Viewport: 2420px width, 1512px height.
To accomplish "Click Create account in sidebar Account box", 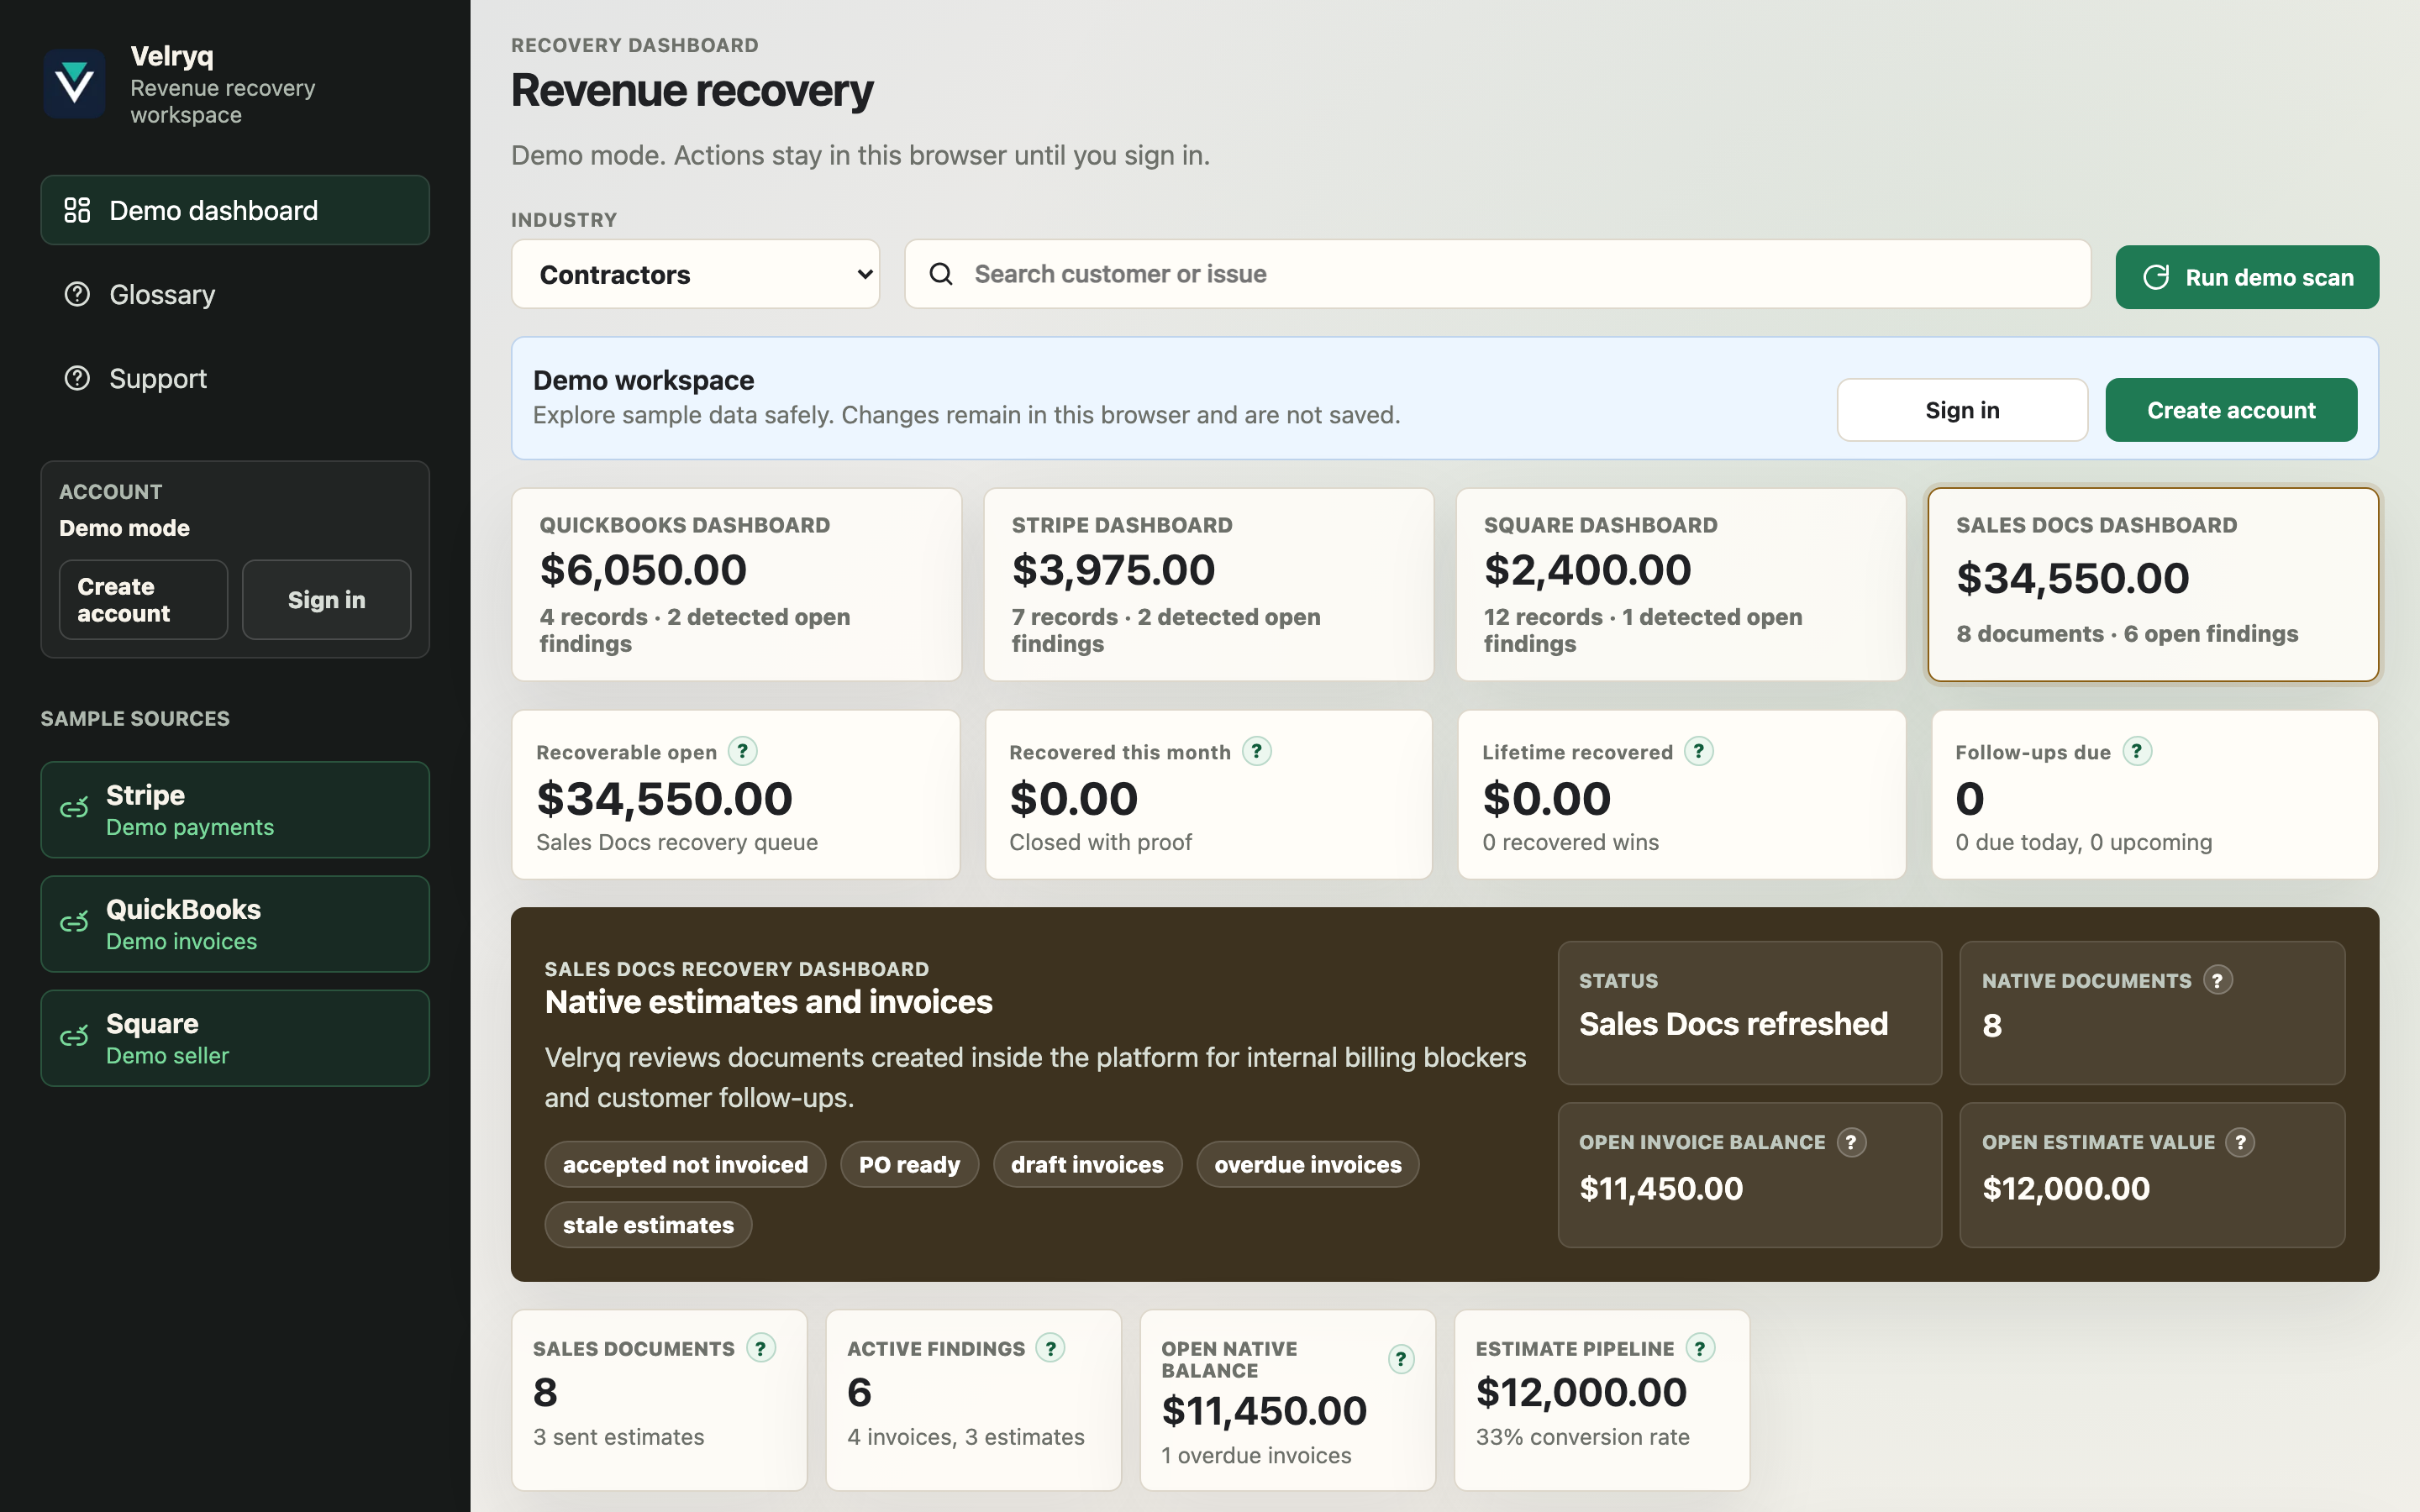I will (x=143, y=599).
